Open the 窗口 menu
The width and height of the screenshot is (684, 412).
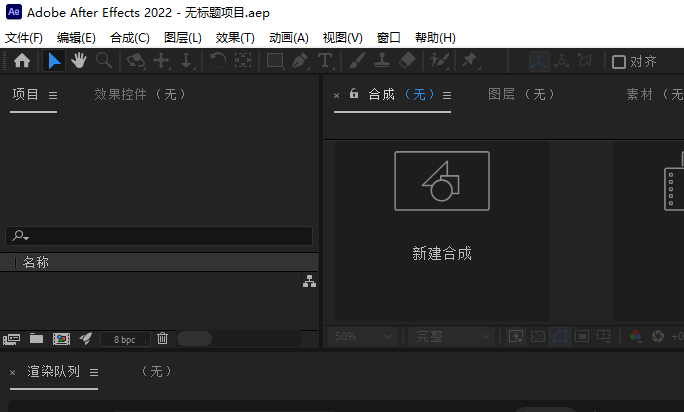click(389, 38)
